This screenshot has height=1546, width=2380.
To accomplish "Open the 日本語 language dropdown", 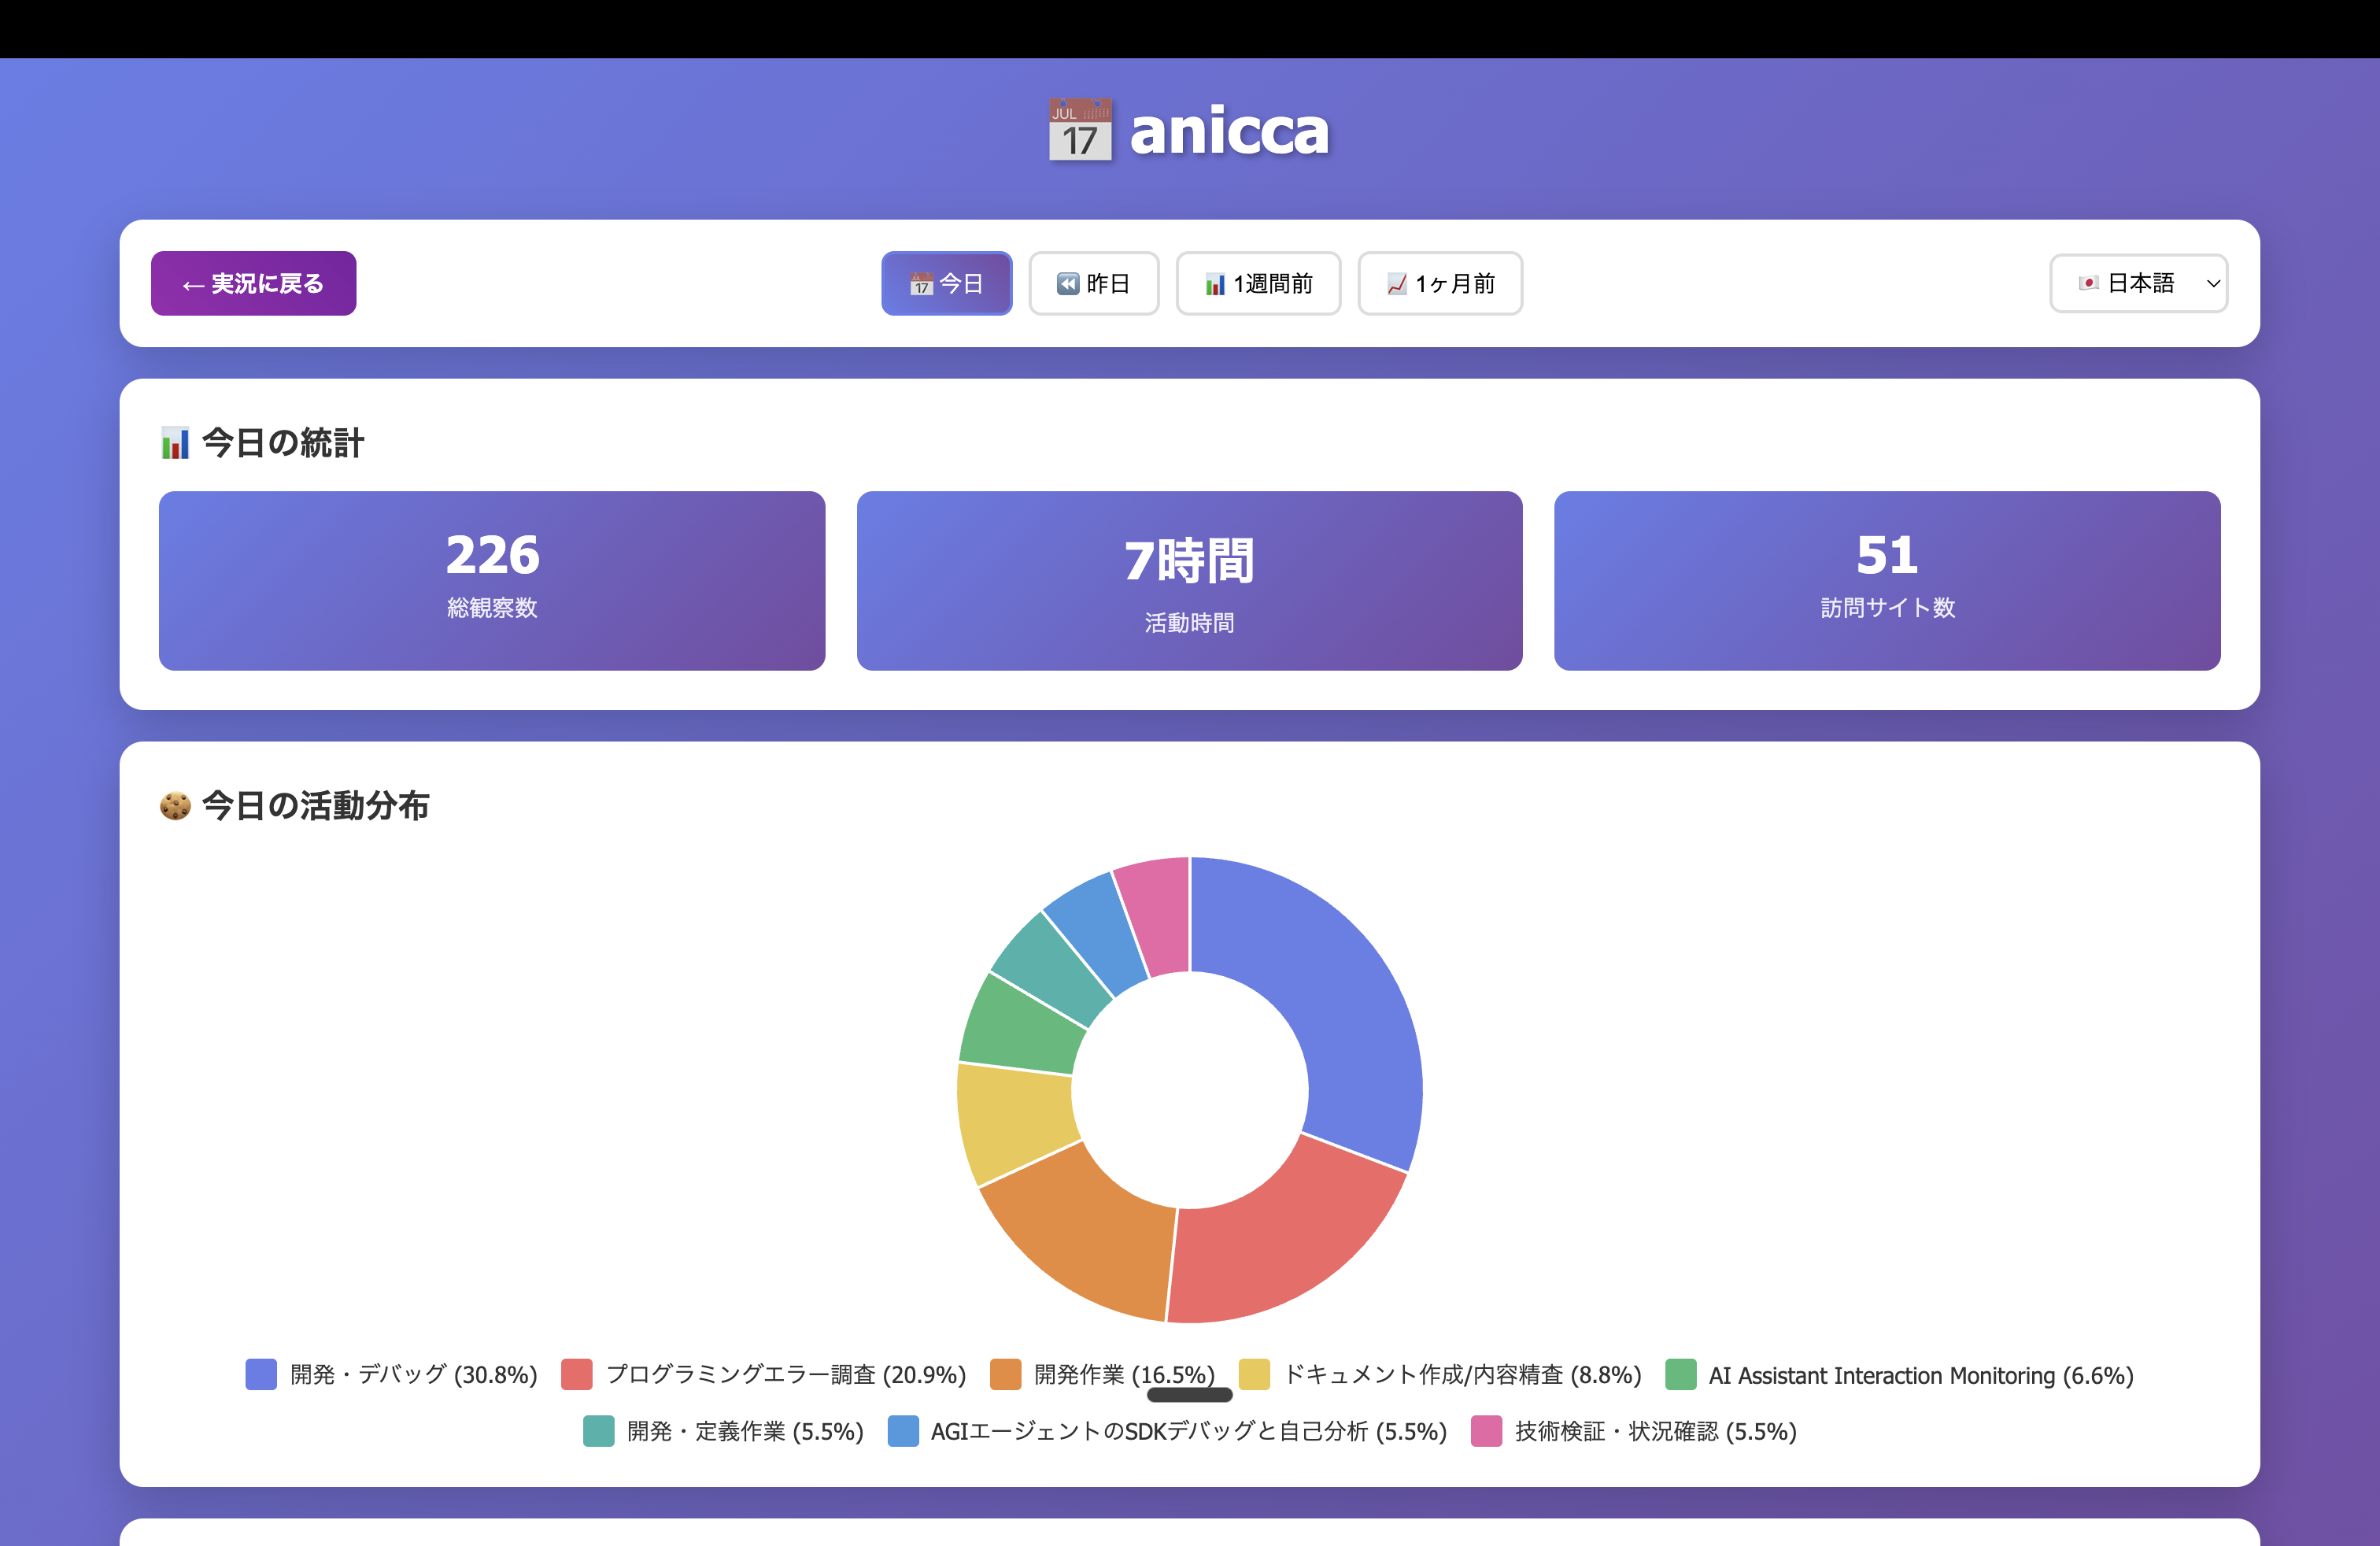I will (2138, 284).
